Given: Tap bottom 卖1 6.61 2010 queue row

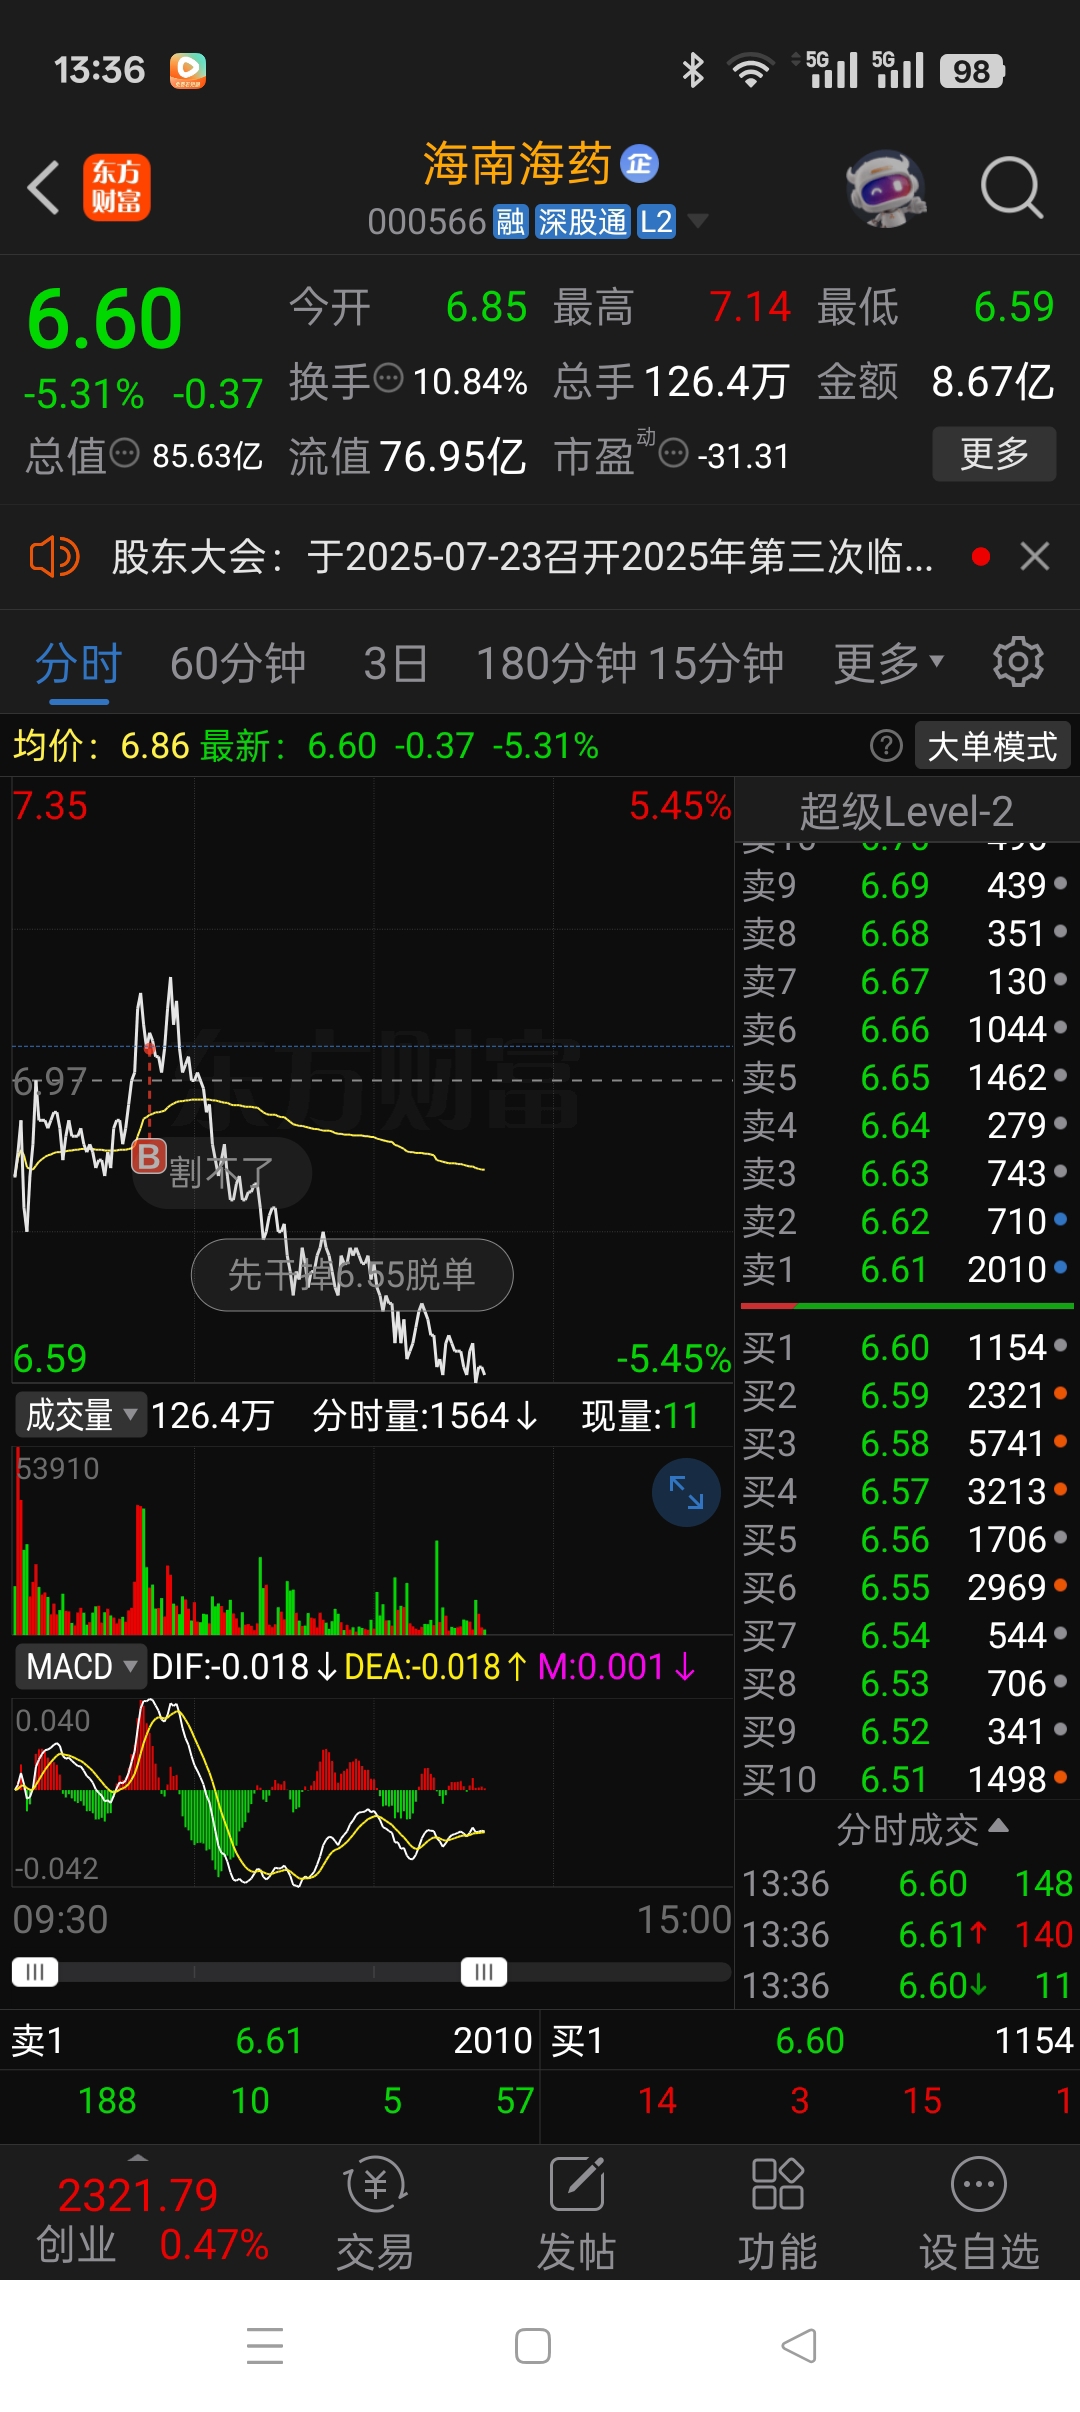Looking at the screenshot, I should pyautogui.click(x=270, y=2040).
